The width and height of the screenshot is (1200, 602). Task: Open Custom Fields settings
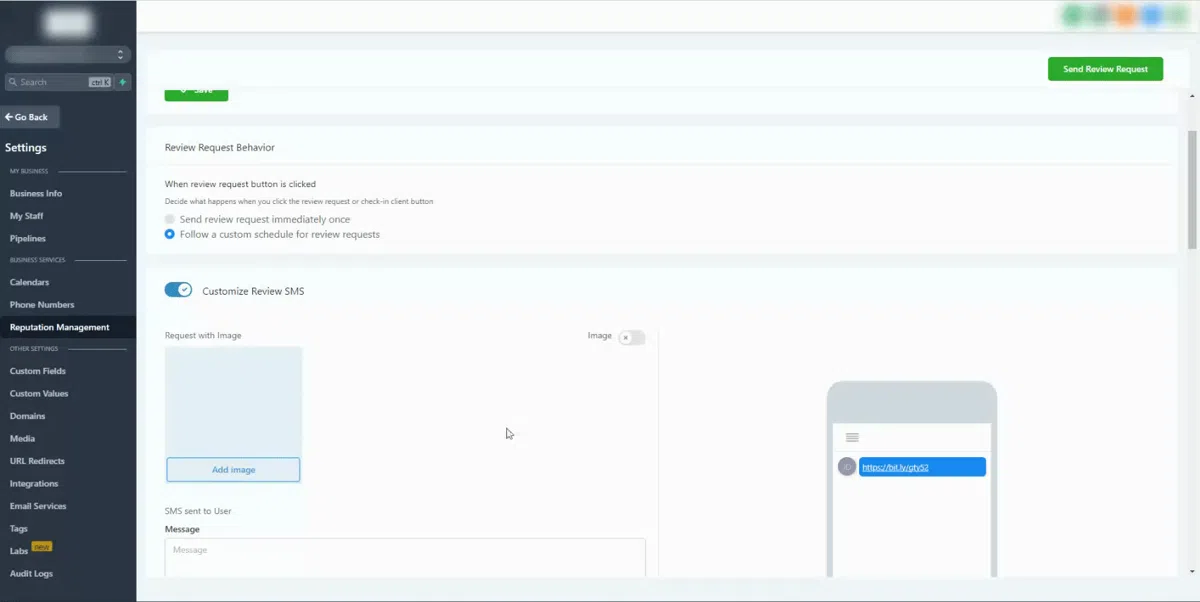38,371
